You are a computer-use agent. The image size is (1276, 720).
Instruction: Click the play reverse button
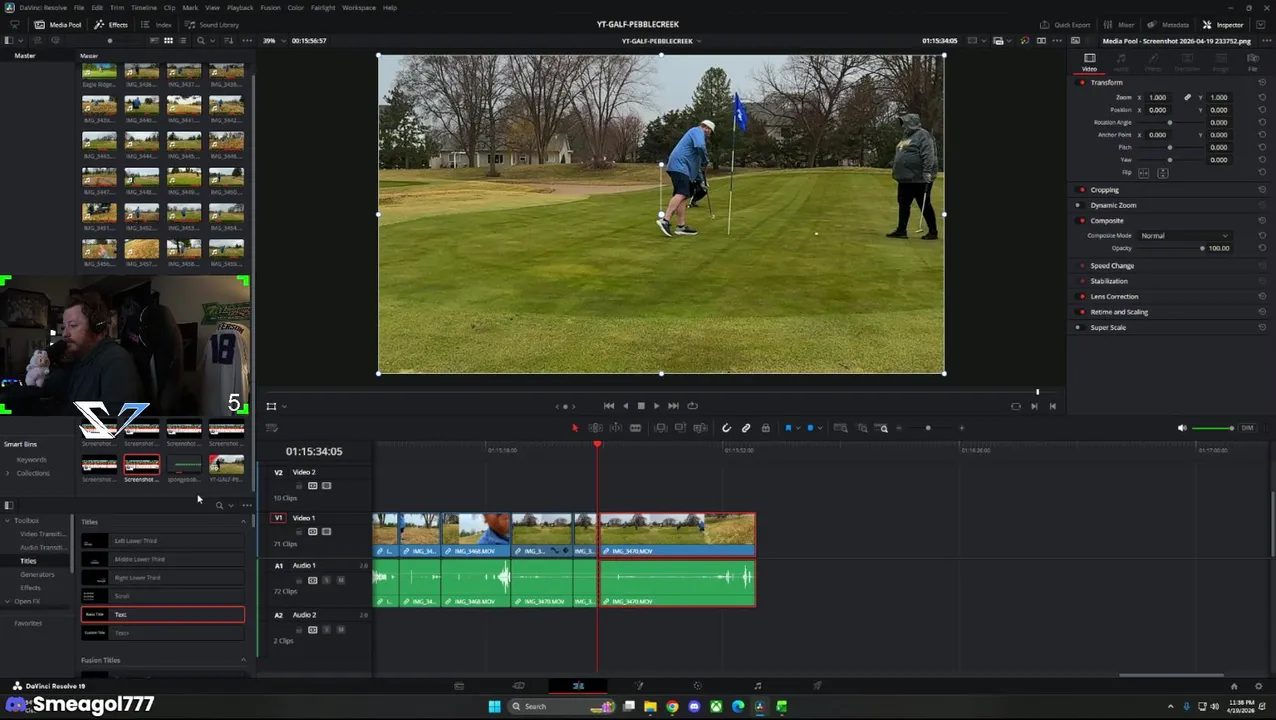click(626, 406)
